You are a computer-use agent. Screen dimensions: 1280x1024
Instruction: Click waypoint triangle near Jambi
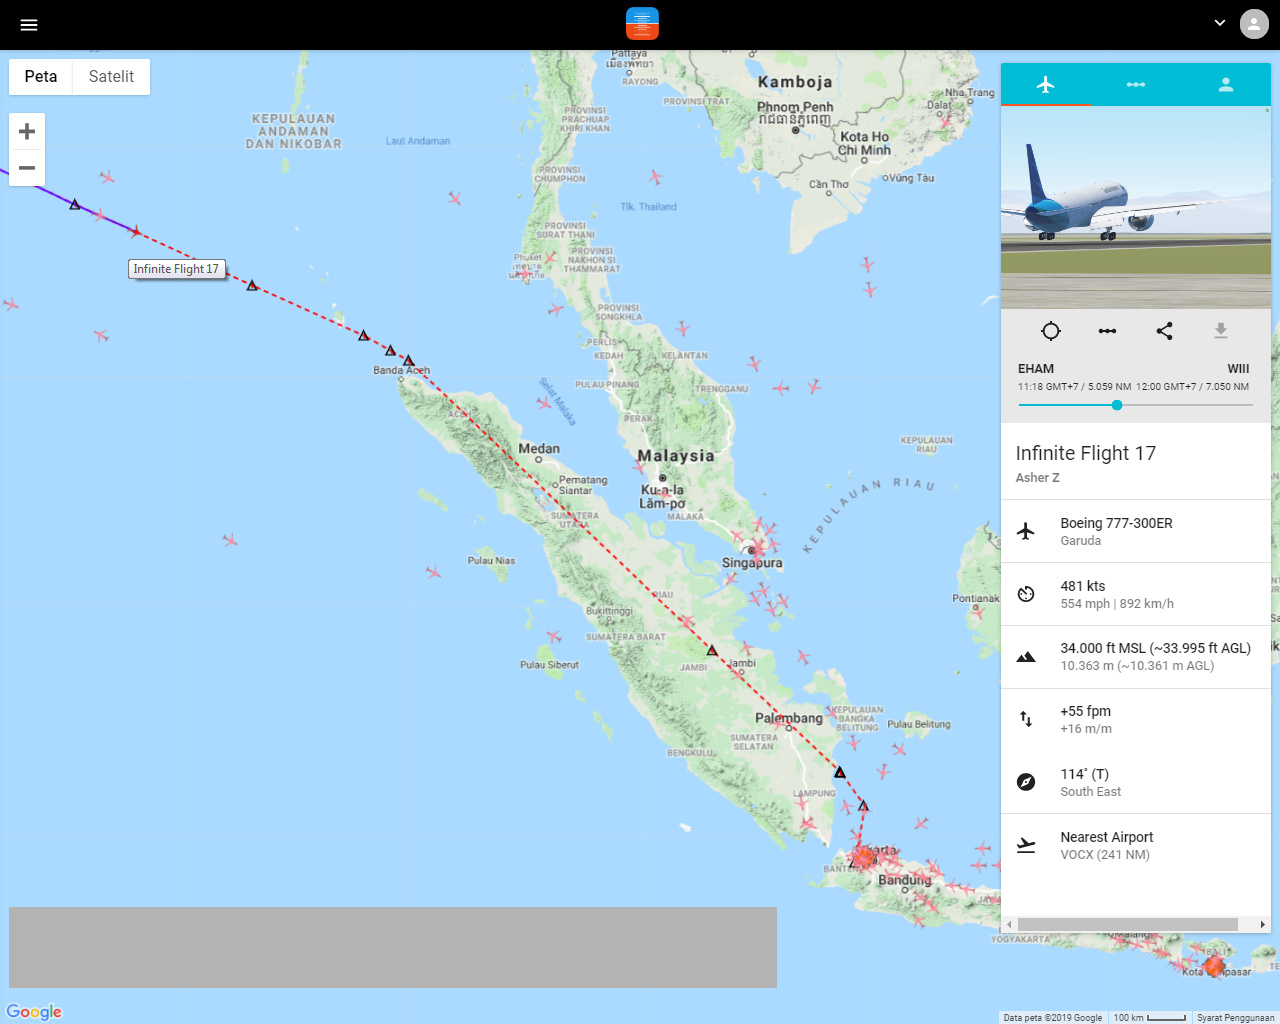coord(712,650)
